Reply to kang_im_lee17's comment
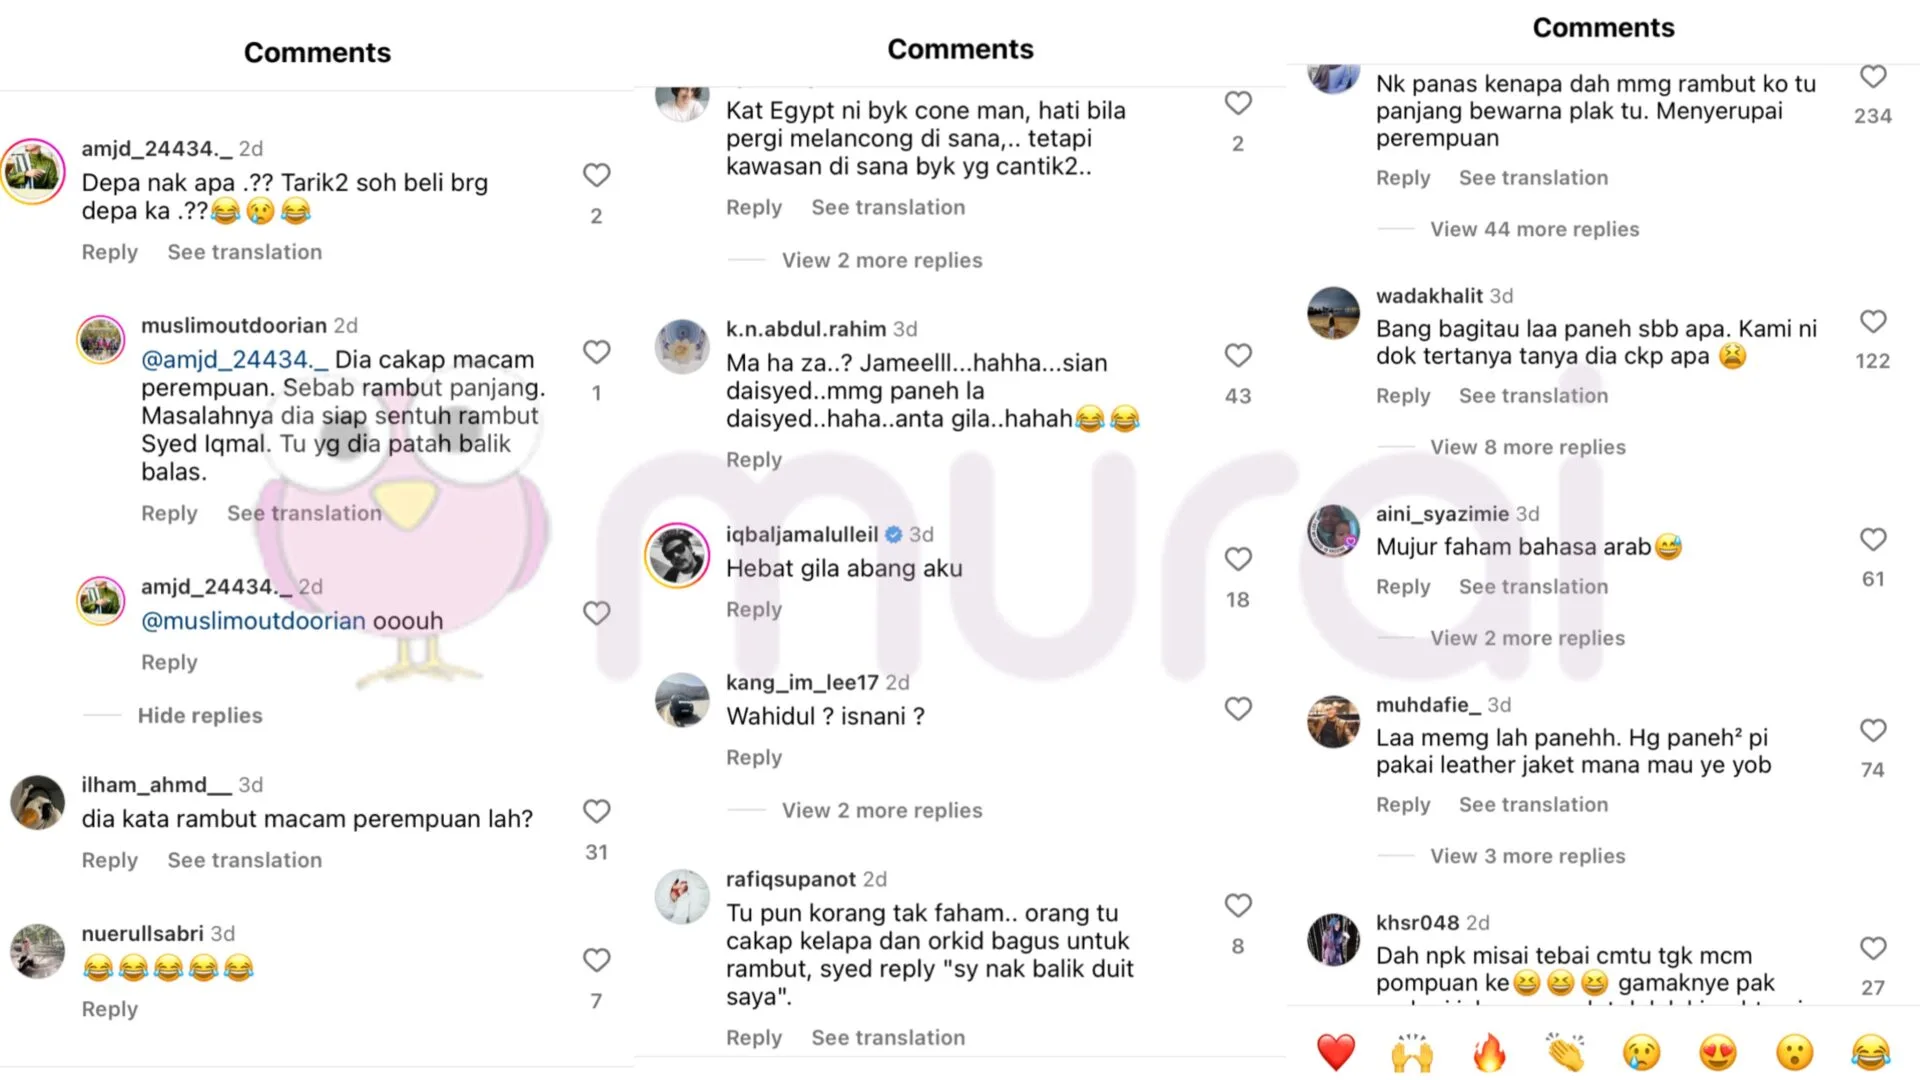 coord(754,757)
